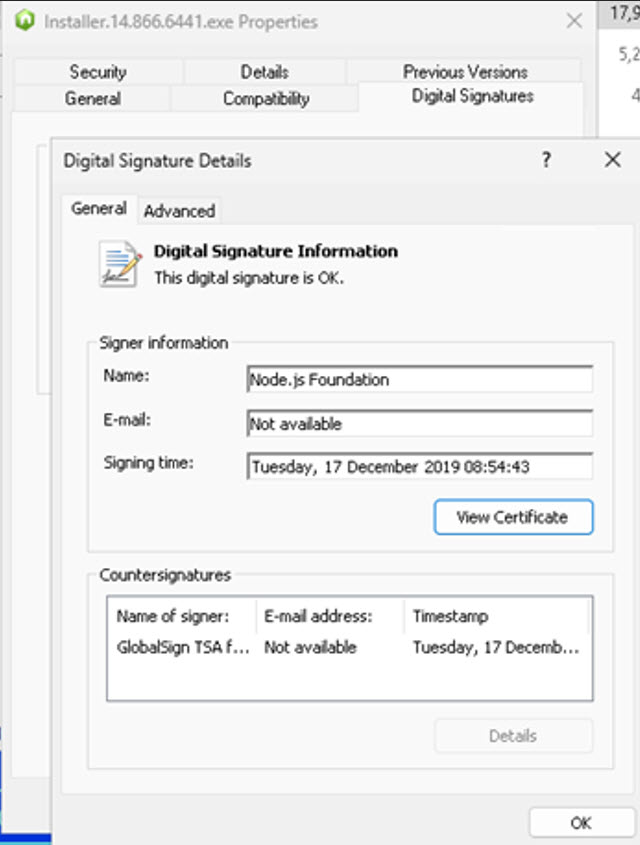Open the General tab in the Properties window
640x845 pixels.
tap(93, 99)
